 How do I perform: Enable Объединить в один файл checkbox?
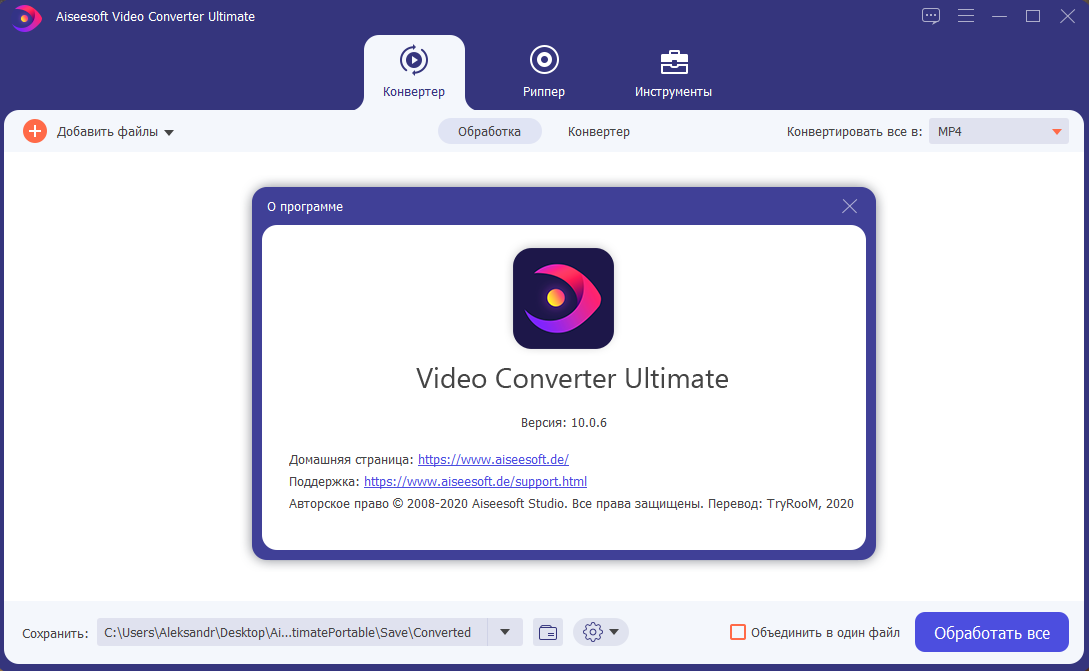click(738, 632)
